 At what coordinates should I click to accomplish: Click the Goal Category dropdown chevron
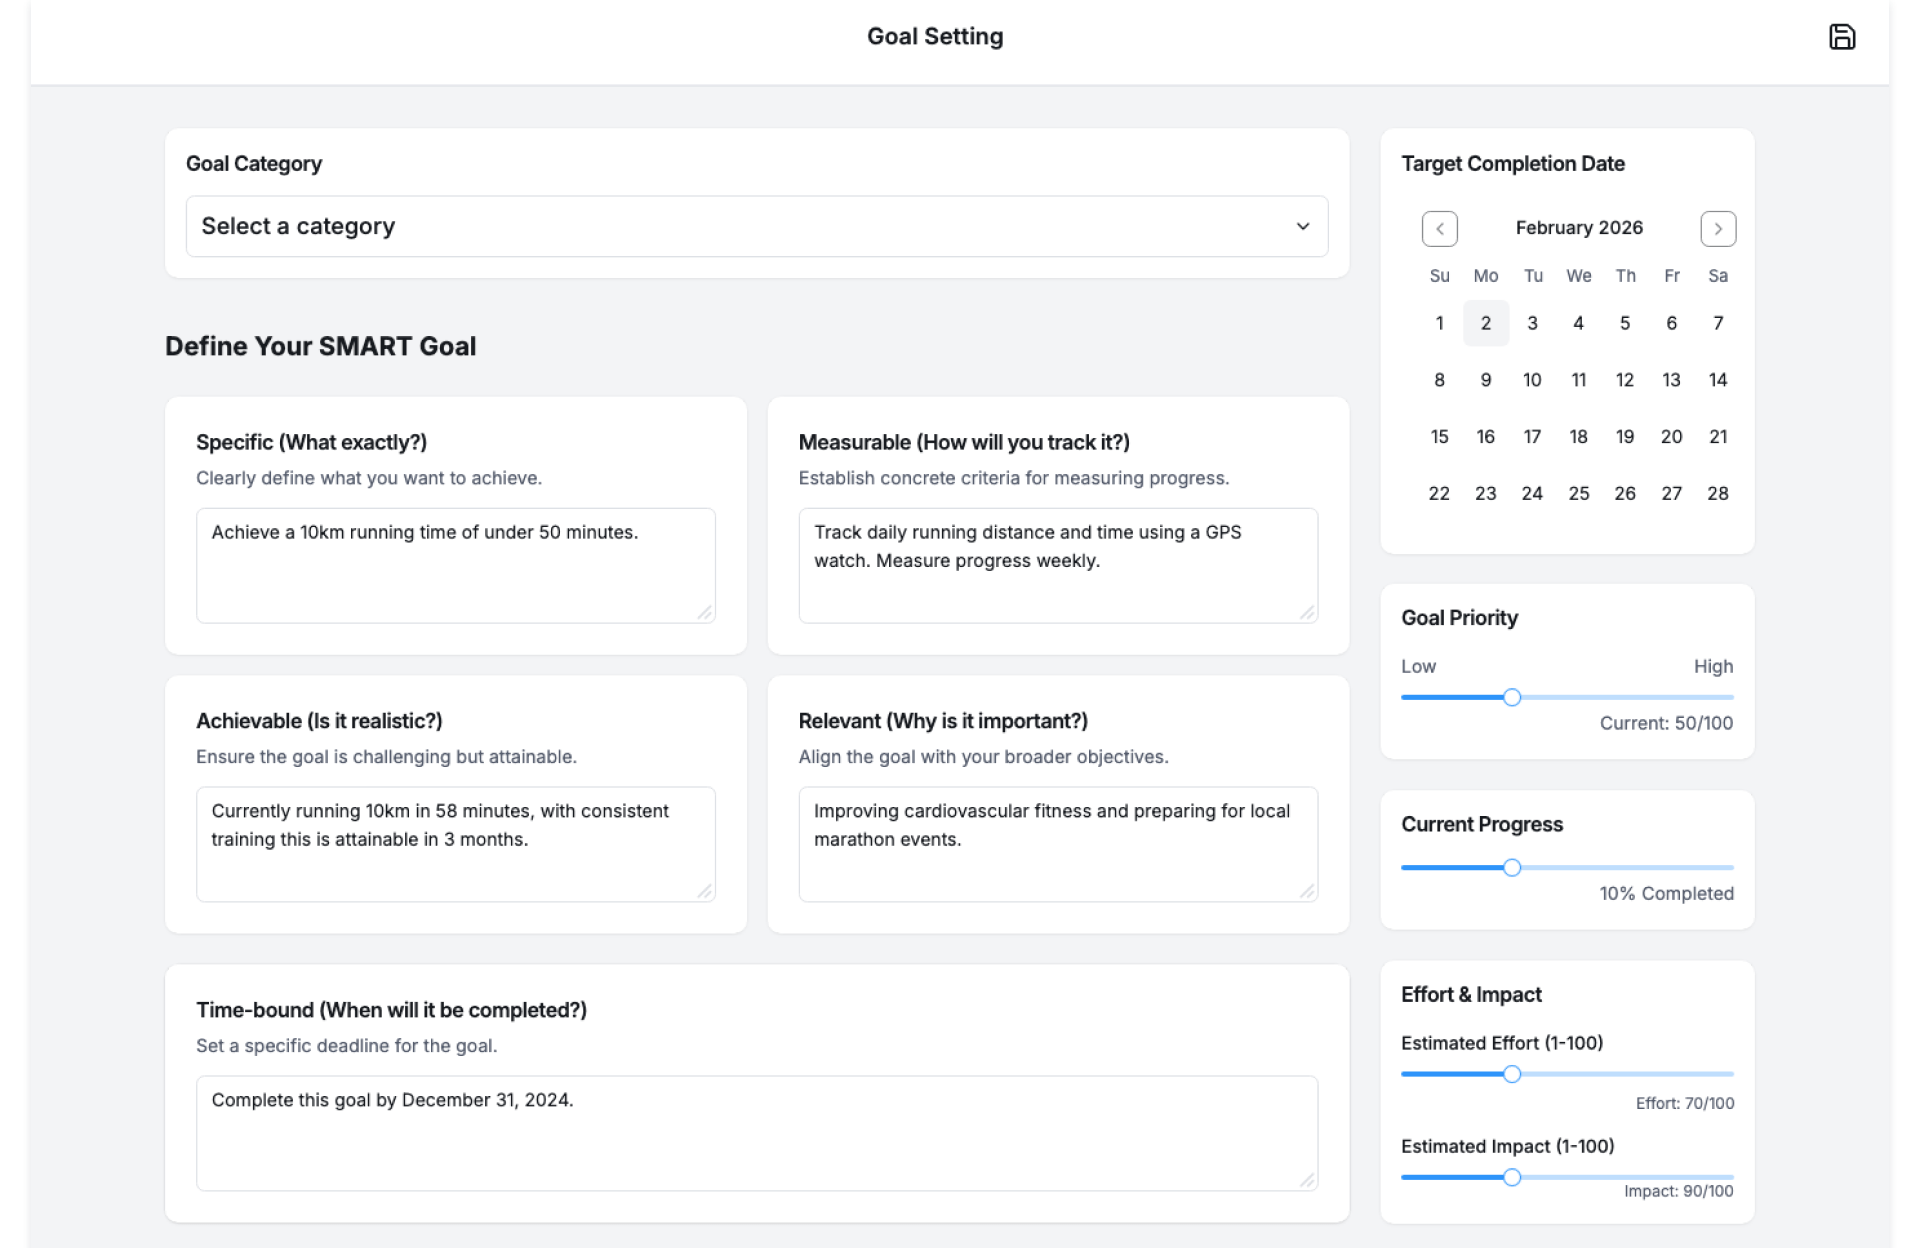tap(1302, 226)
